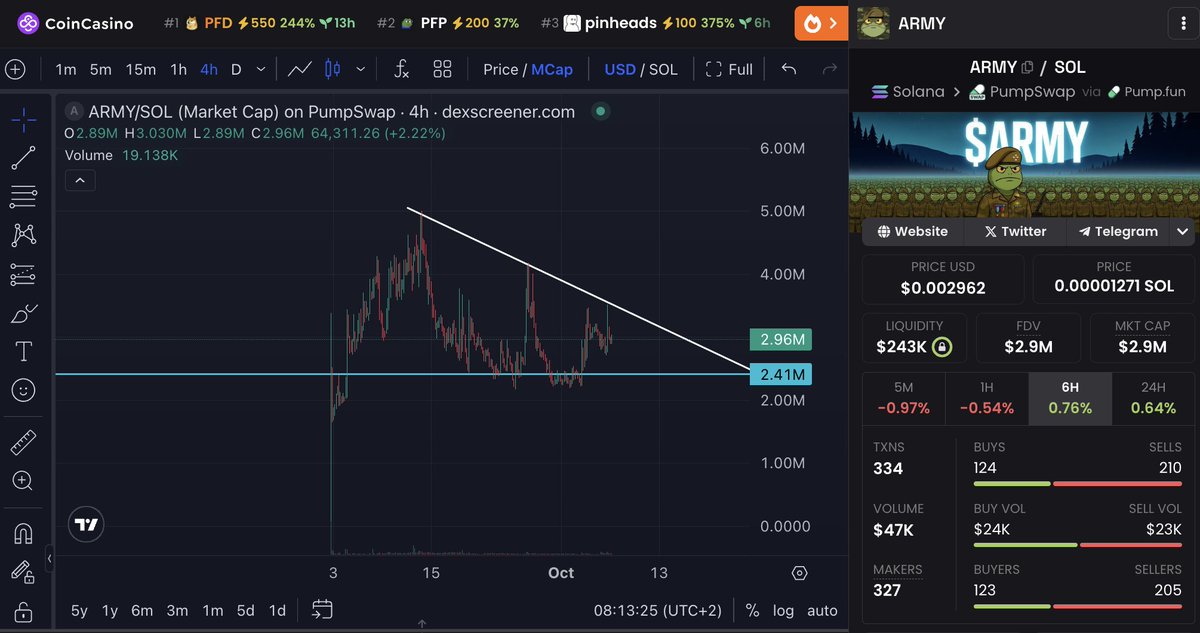Switch chart interval to D

[236, 69]
